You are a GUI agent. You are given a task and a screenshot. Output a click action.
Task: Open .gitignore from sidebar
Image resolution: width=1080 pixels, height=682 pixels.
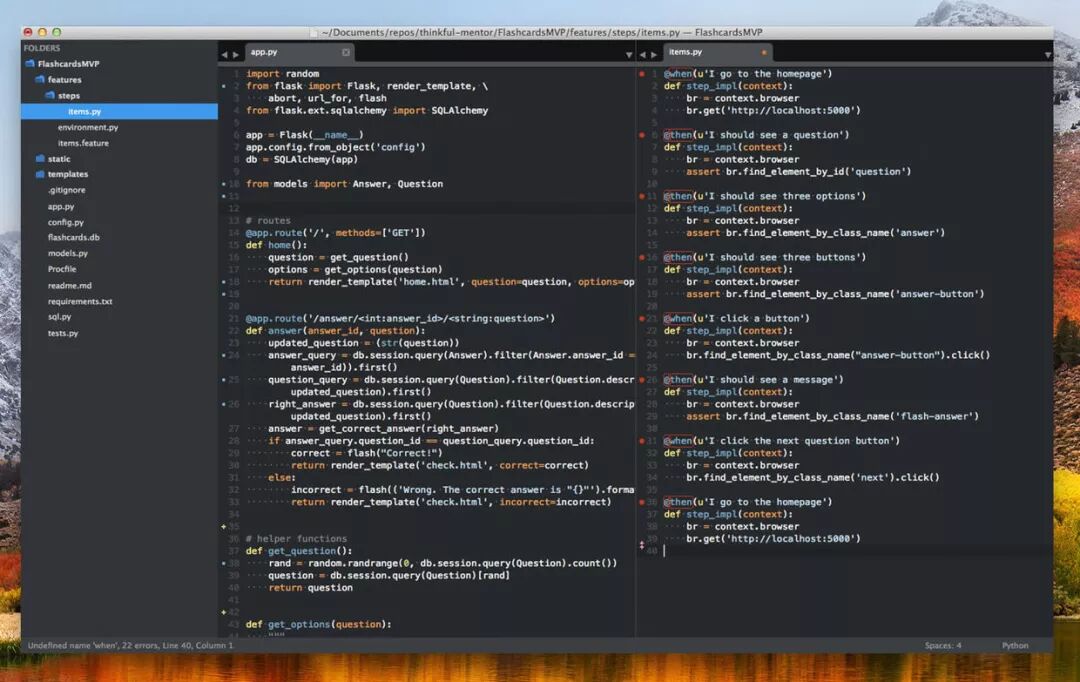click(67, 190)
